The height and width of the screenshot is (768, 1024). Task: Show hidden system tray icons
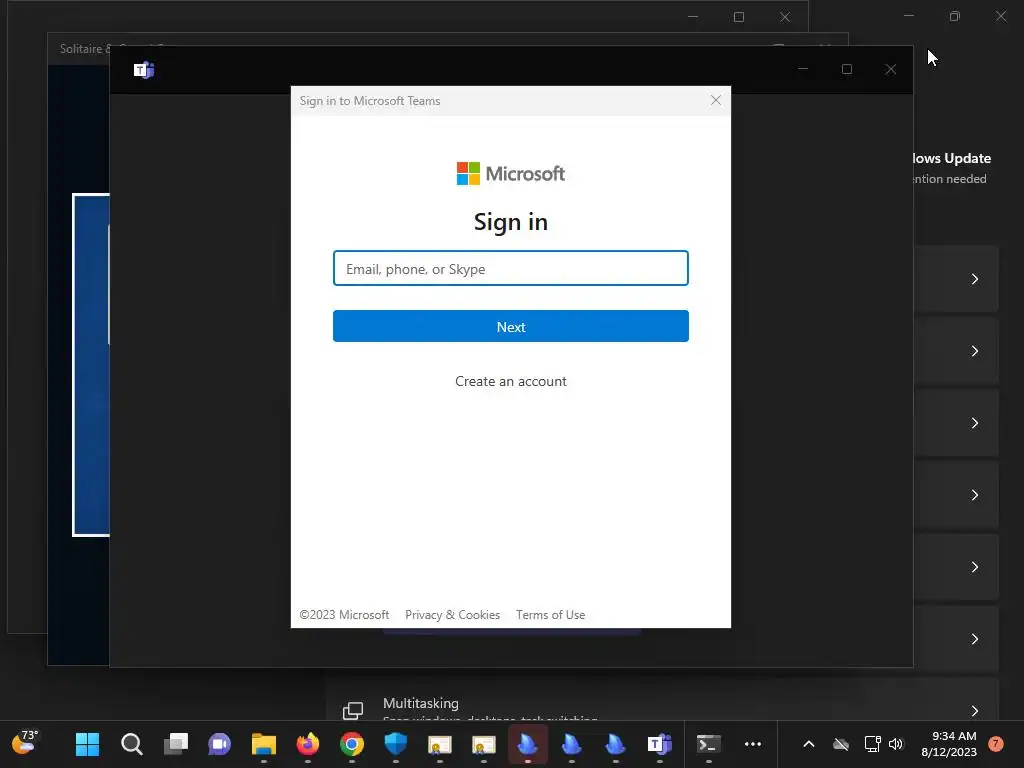[x=808, y=744]
